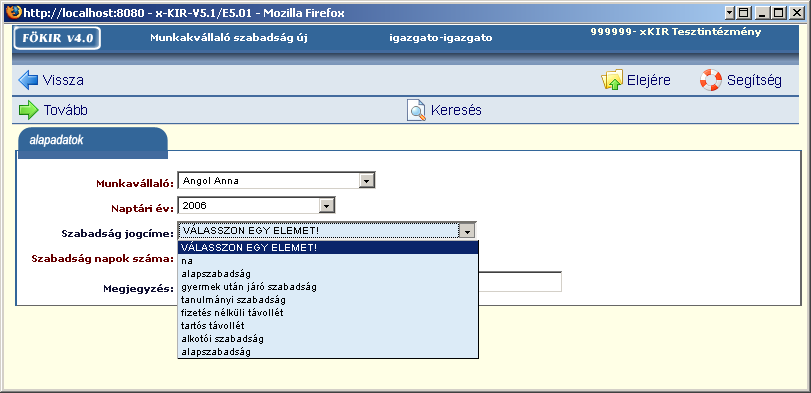Image resolution: width=811 pixels, height=393 pixels.
Task: Open the Naptári év dropdown showing 2006
Action: [257, 205]
